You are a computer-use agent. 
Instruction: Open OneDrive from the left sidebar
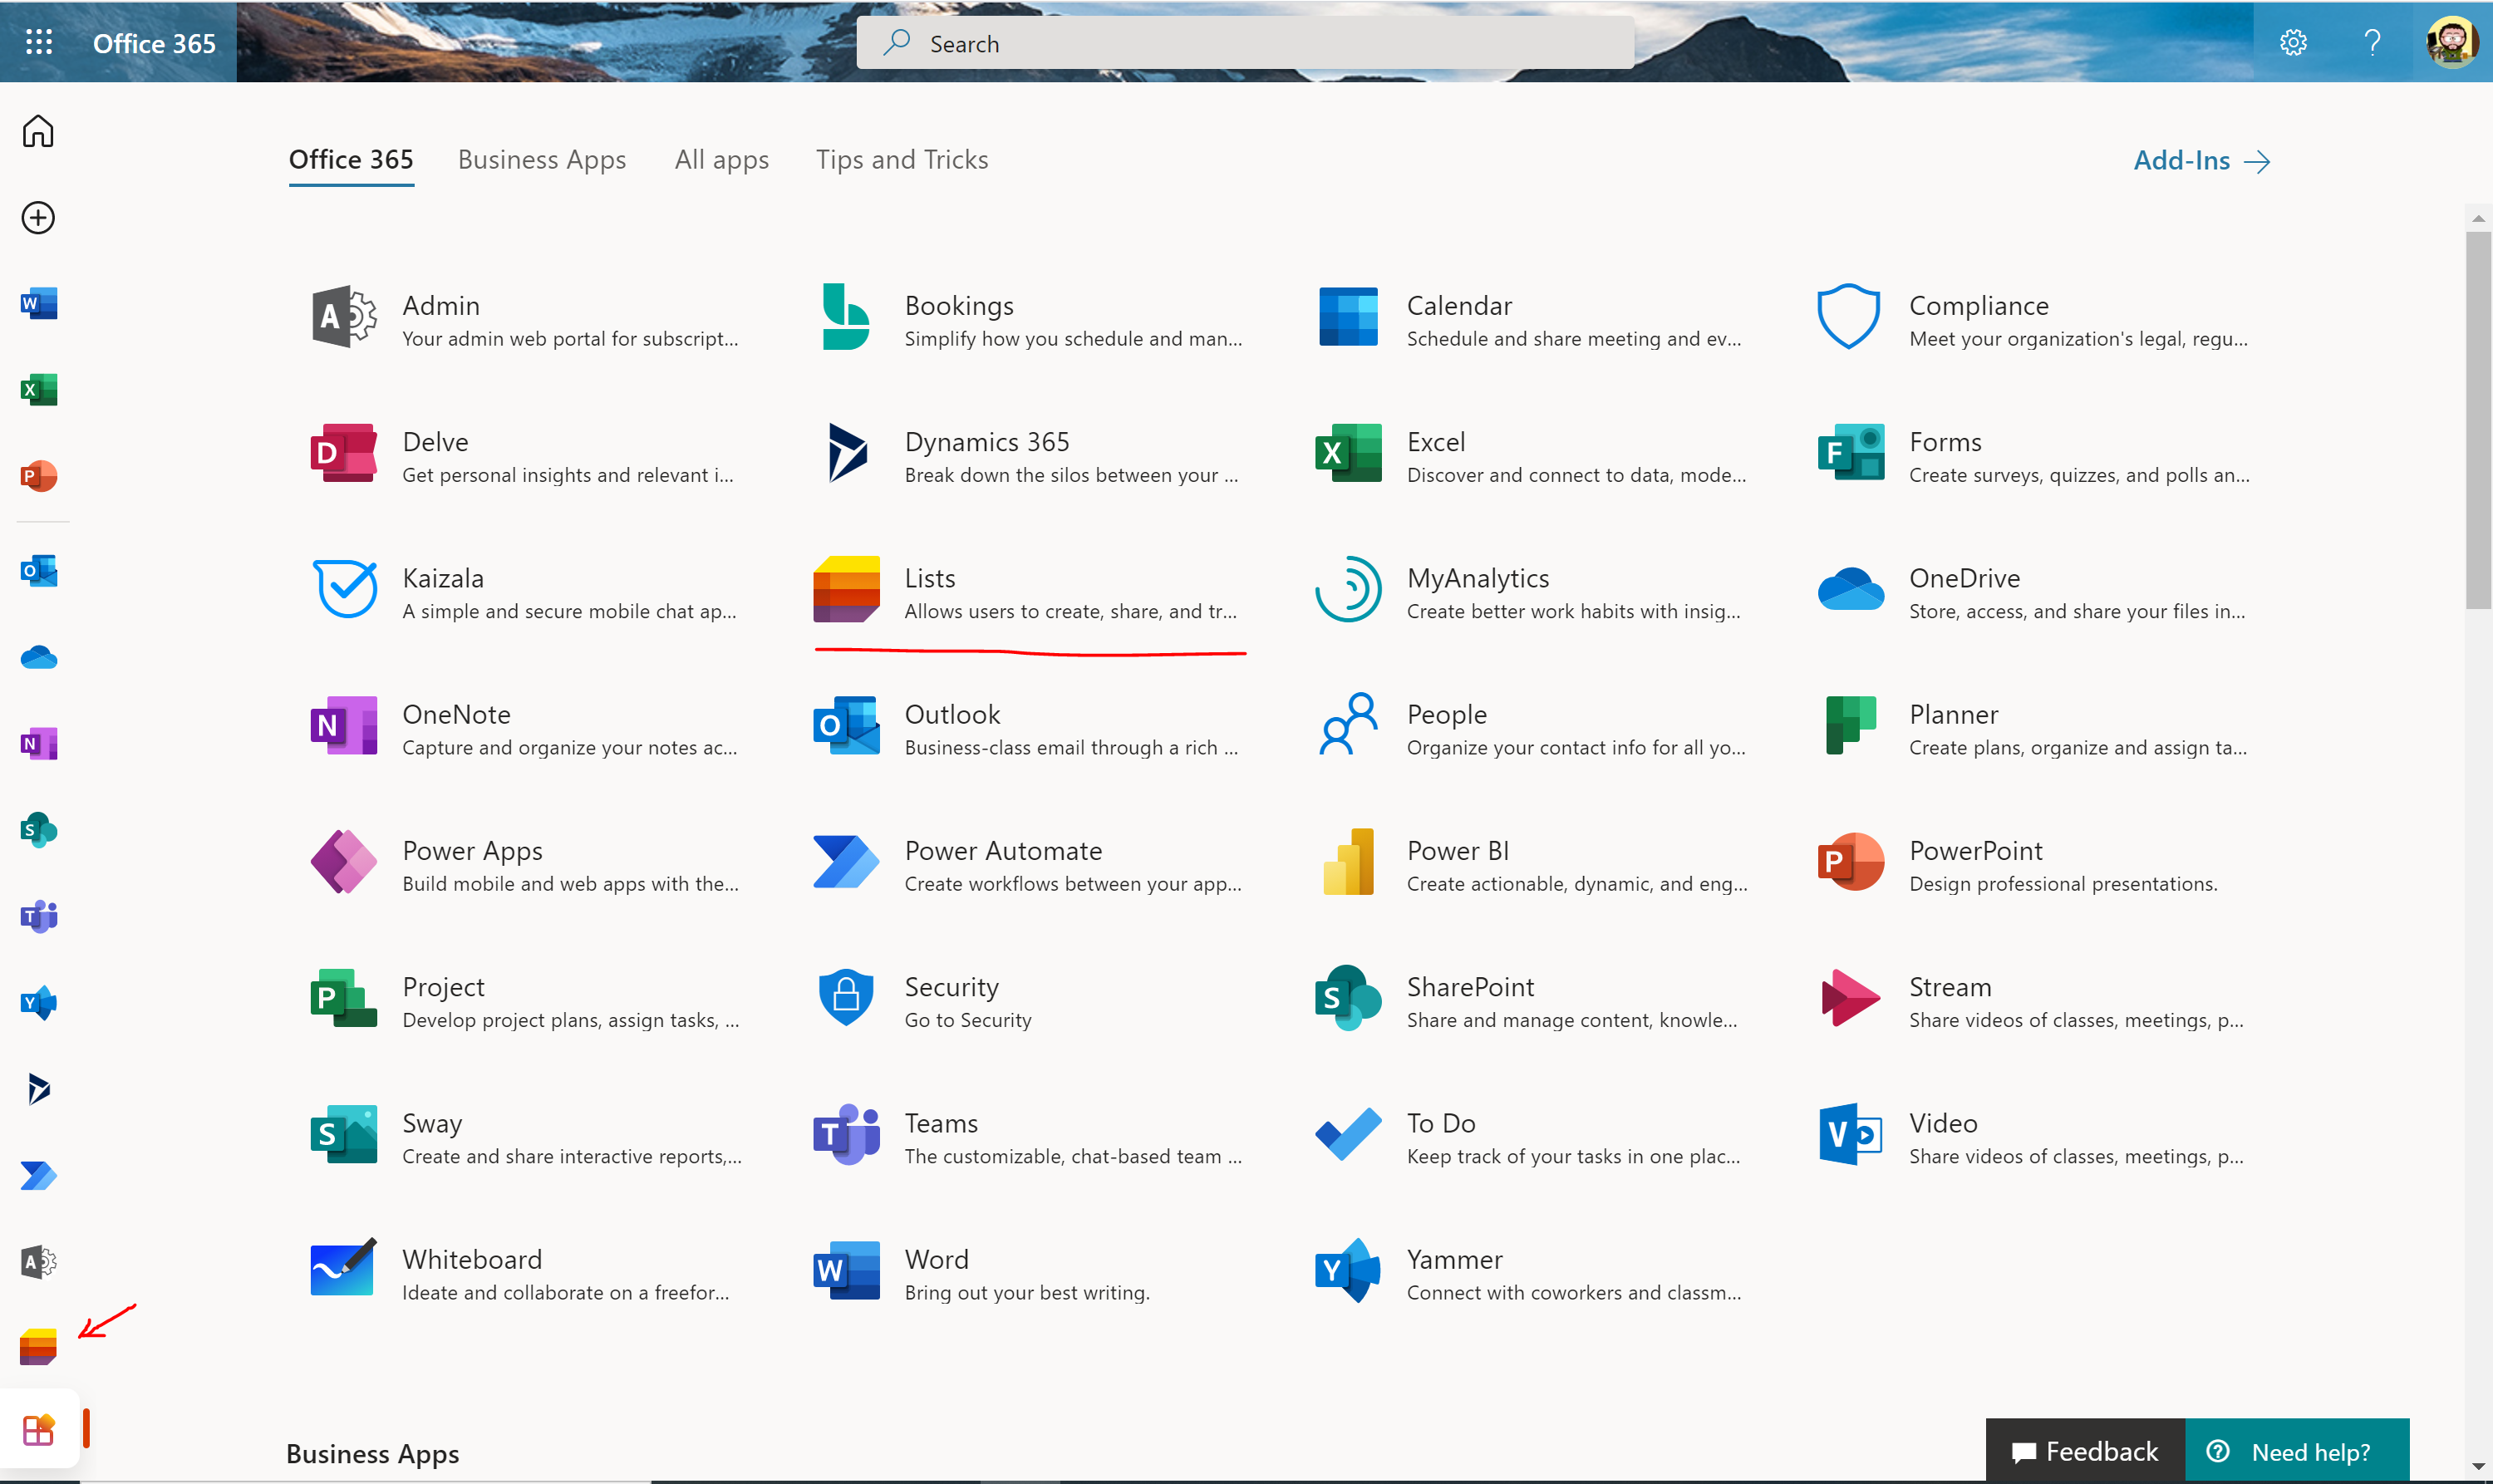(38, 657)
